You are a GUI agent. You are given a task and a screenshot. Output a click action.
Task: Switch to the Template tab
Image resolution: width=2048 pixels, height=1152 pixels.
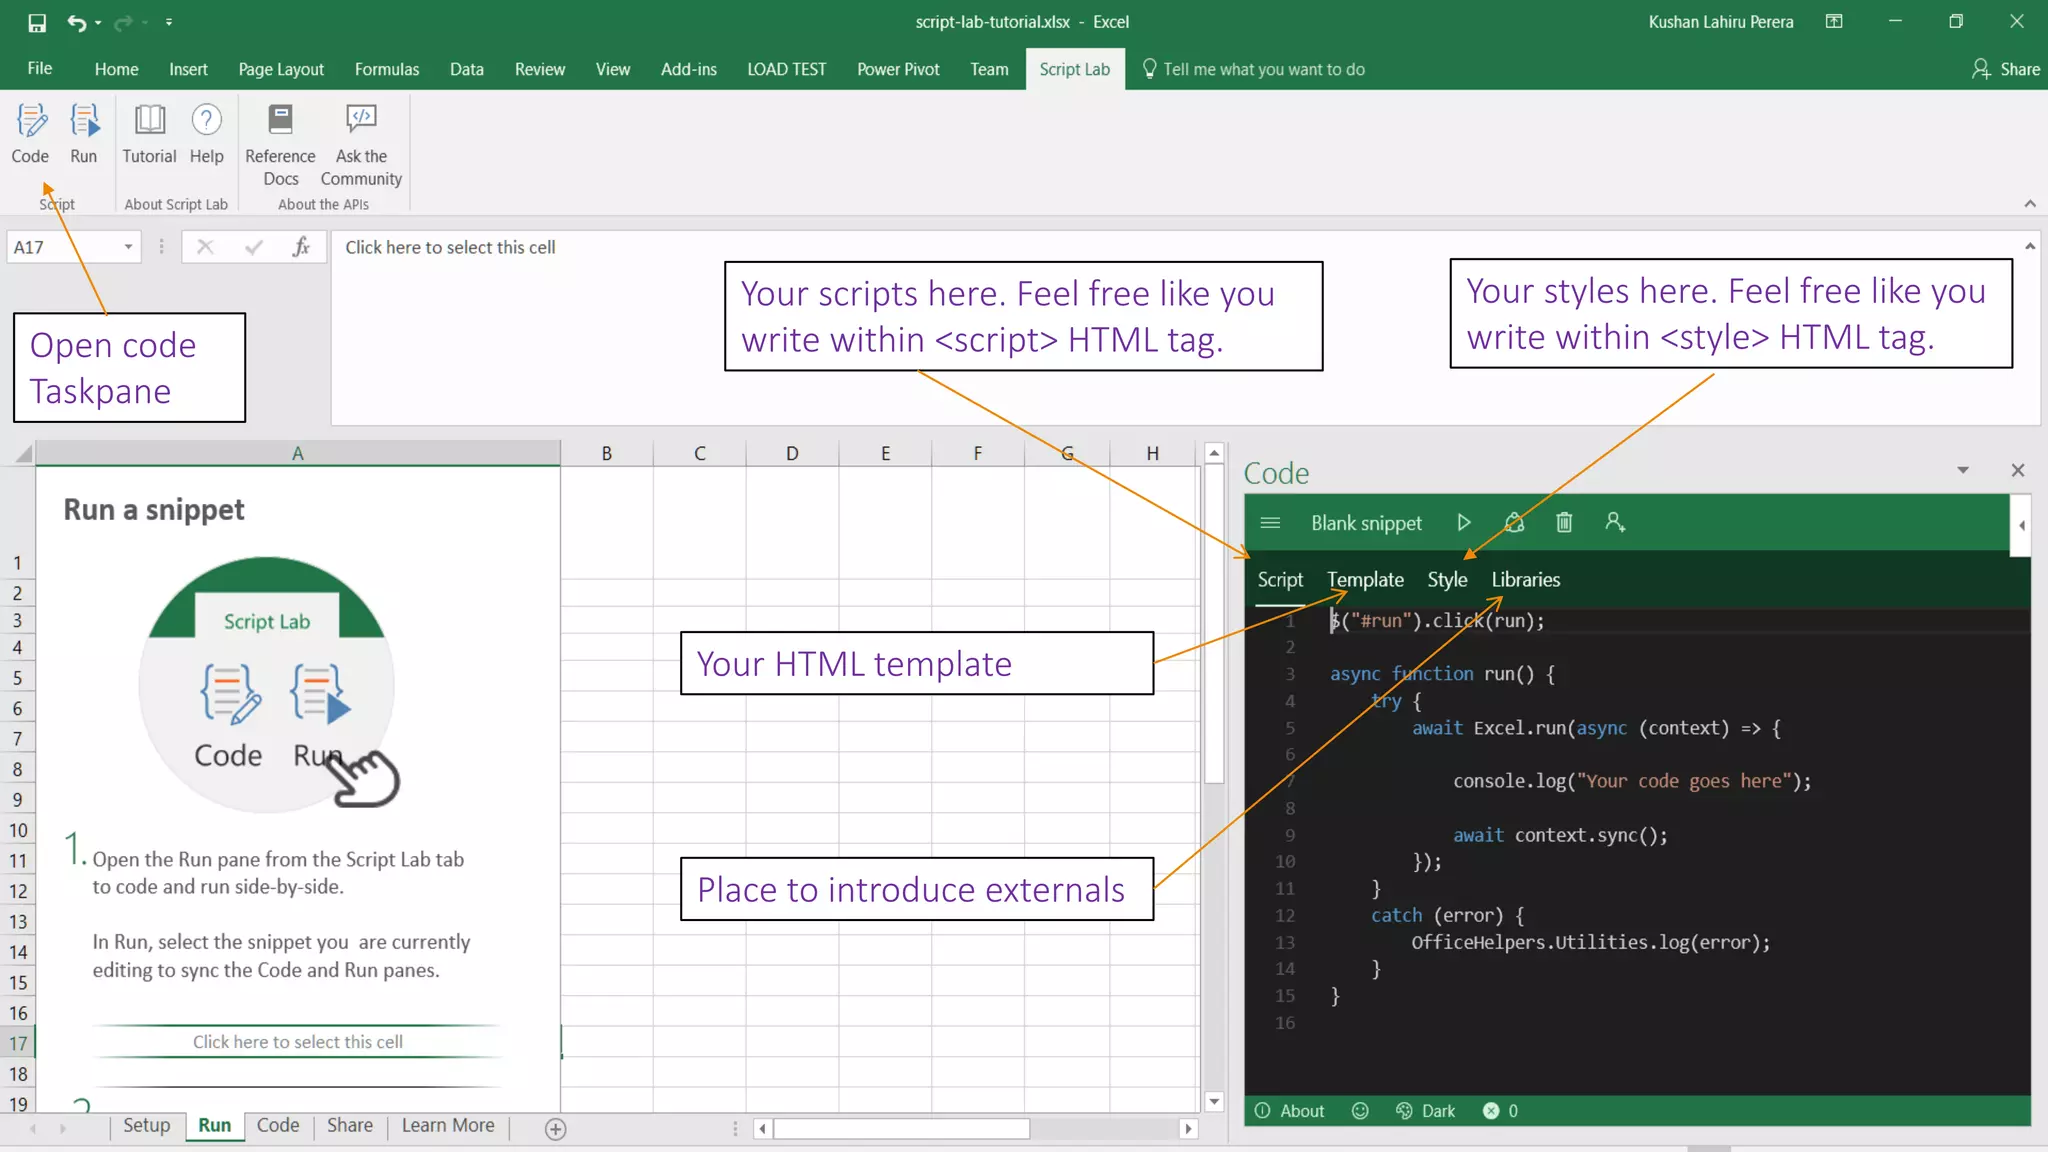(1365, 580)
